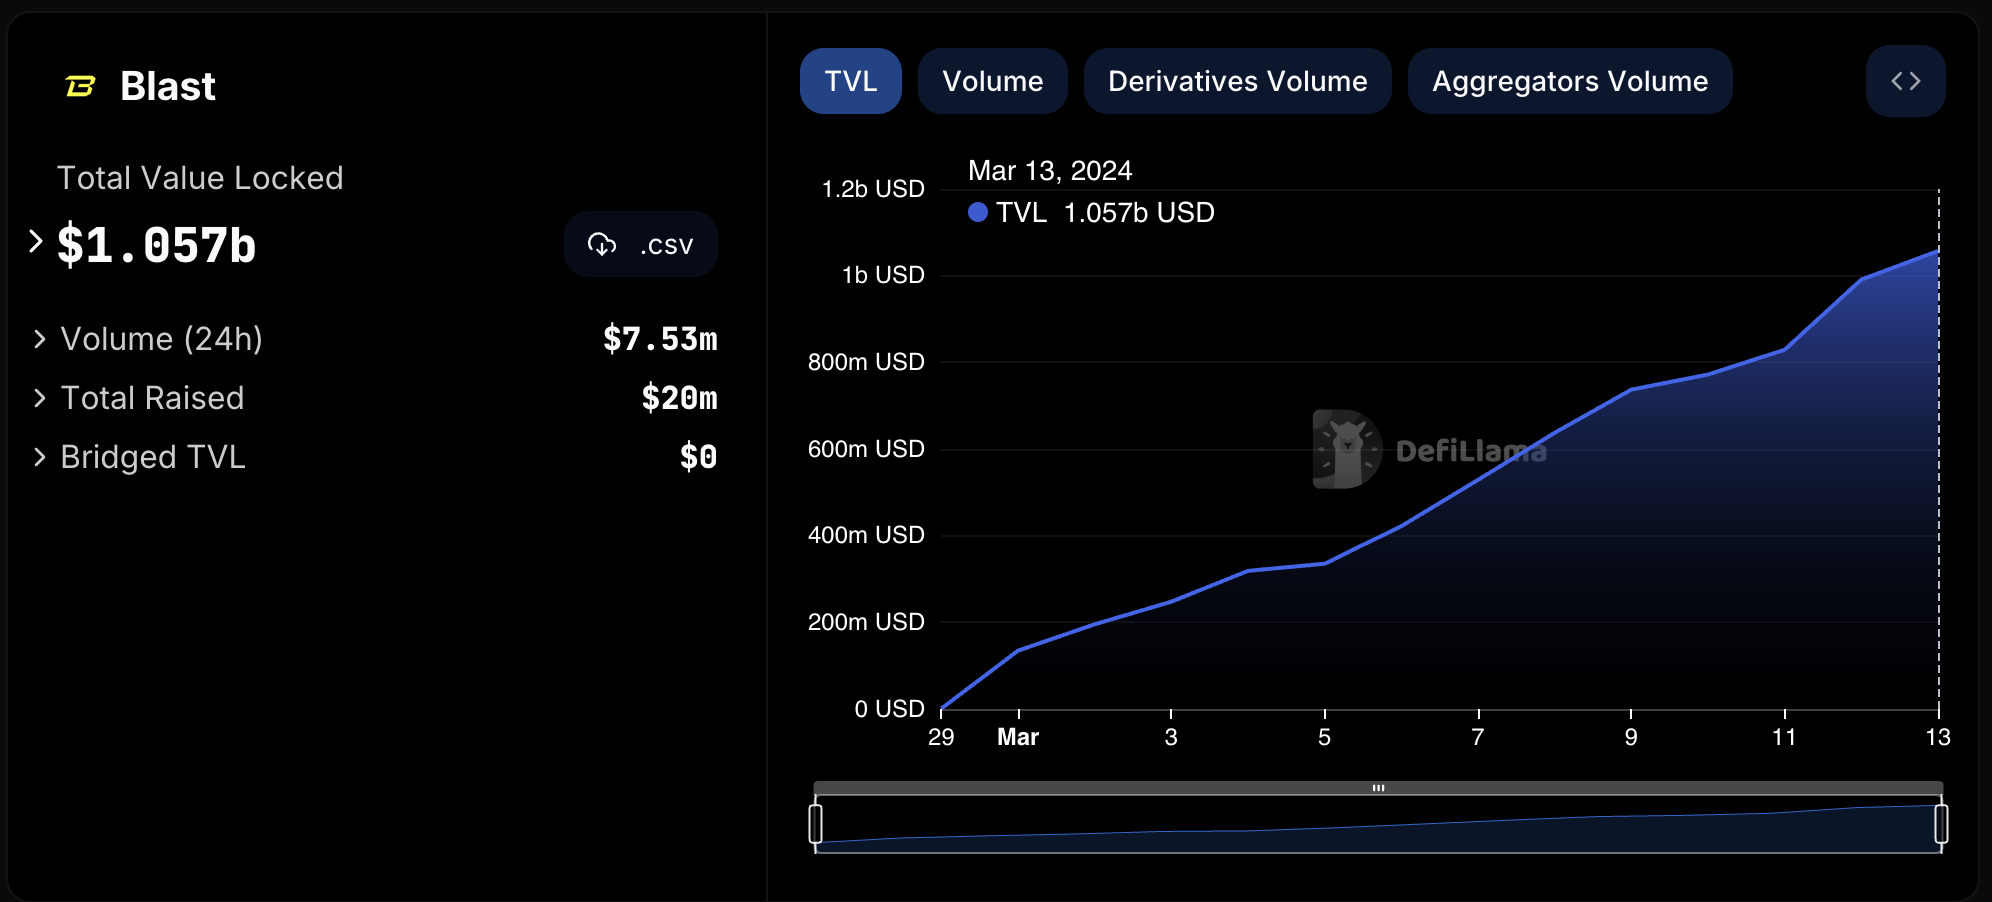Toggle the Derivatives Volume chart
This screenshot has width=1992, height=902.
[1237, 81]
